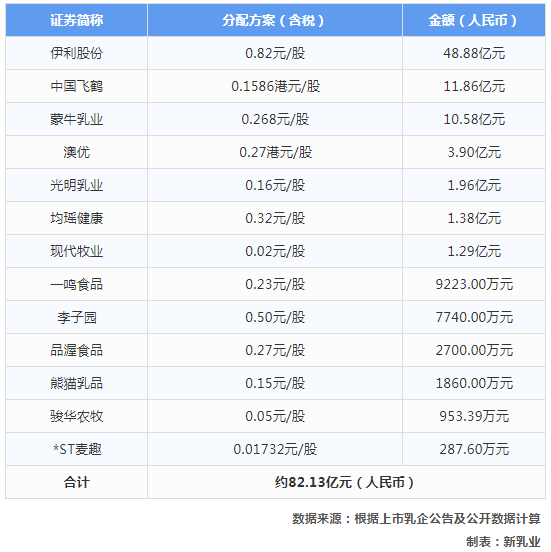Select the 48.88亿元 amount cell
The height and width of the screenshot is (552, 551).
point(474,53)
